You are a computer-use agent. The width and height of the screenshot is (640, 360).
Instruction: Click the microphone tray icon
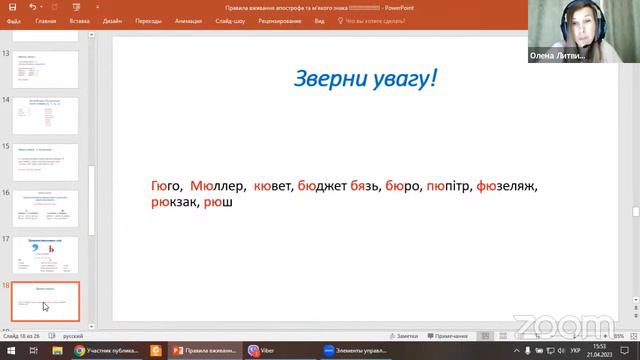pyautogui.click(x=527, y=351)
